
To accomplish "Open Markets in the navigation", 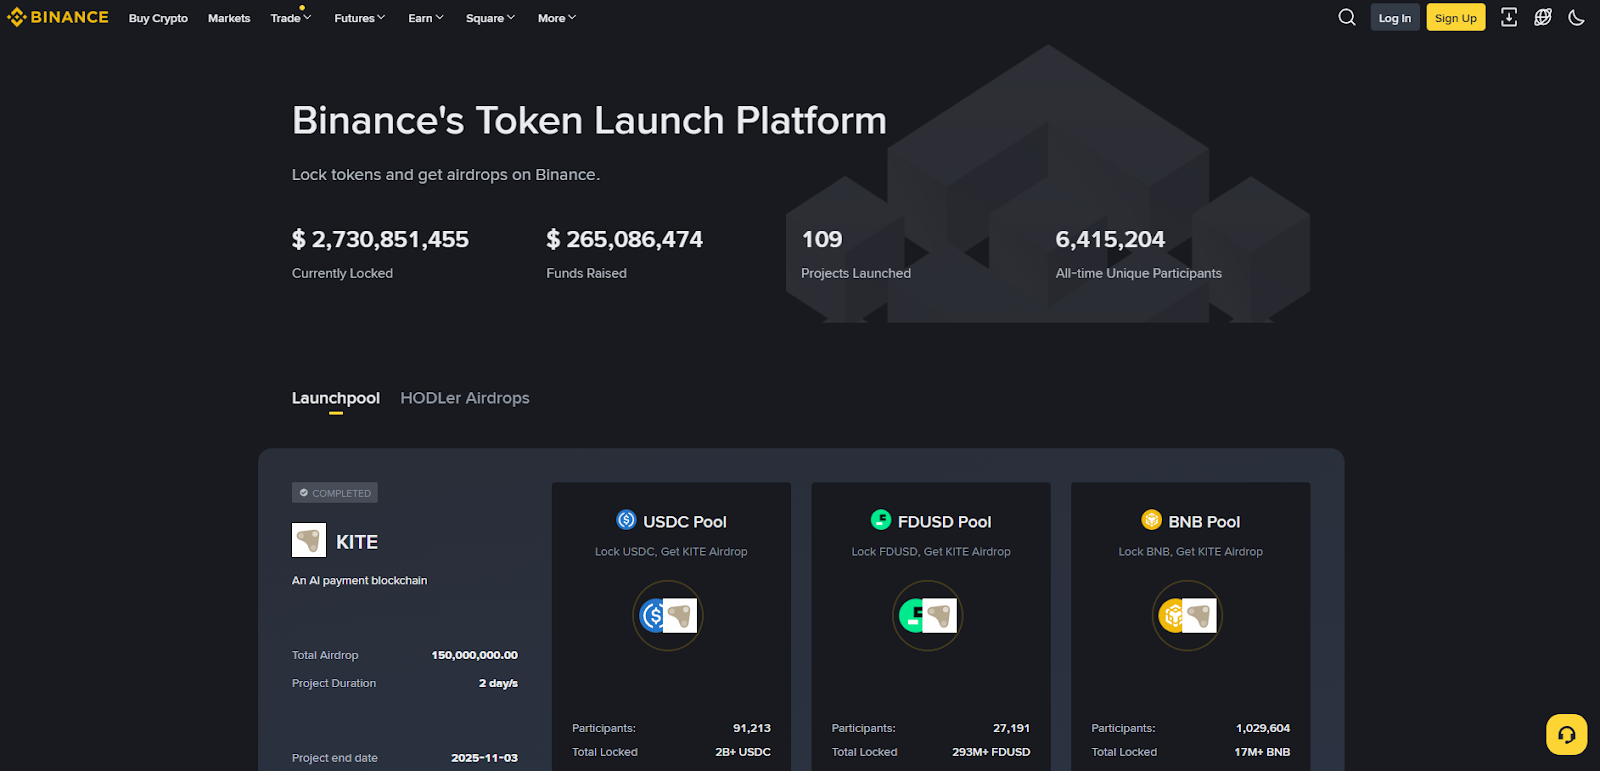I will point(229,18).
